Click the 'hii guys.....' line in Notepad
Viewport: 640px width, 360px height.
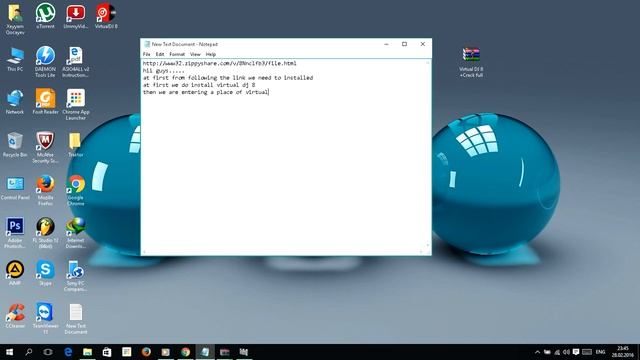pyautogui.click(x=163, y=71)
